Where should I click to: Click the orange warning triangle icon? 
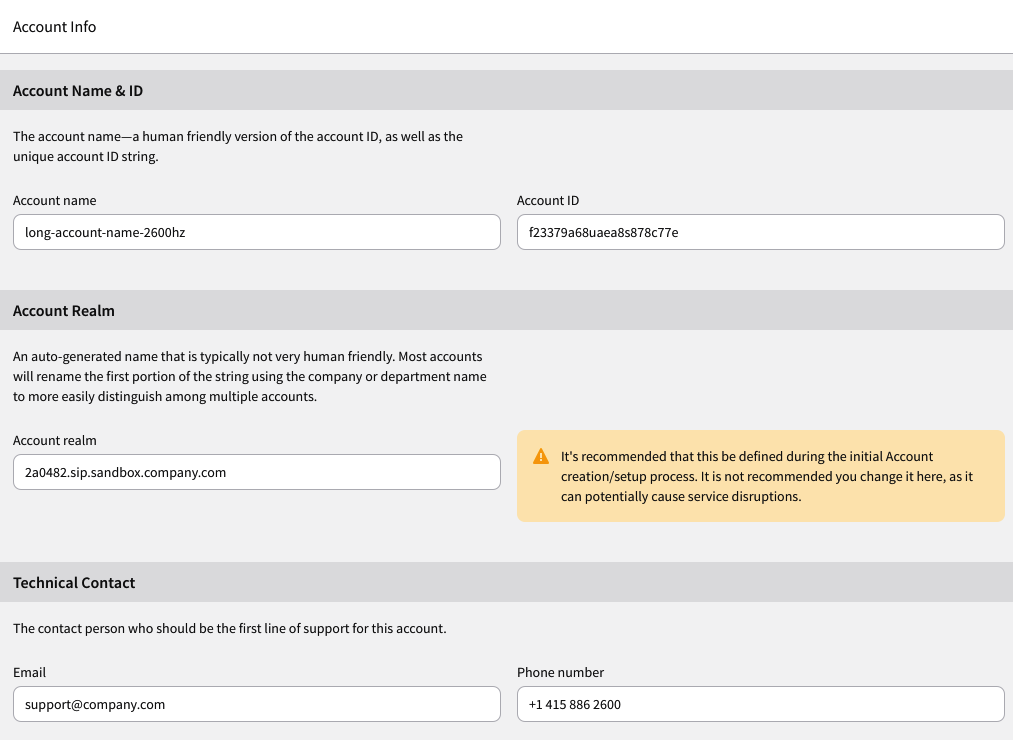tap(541, 457)
